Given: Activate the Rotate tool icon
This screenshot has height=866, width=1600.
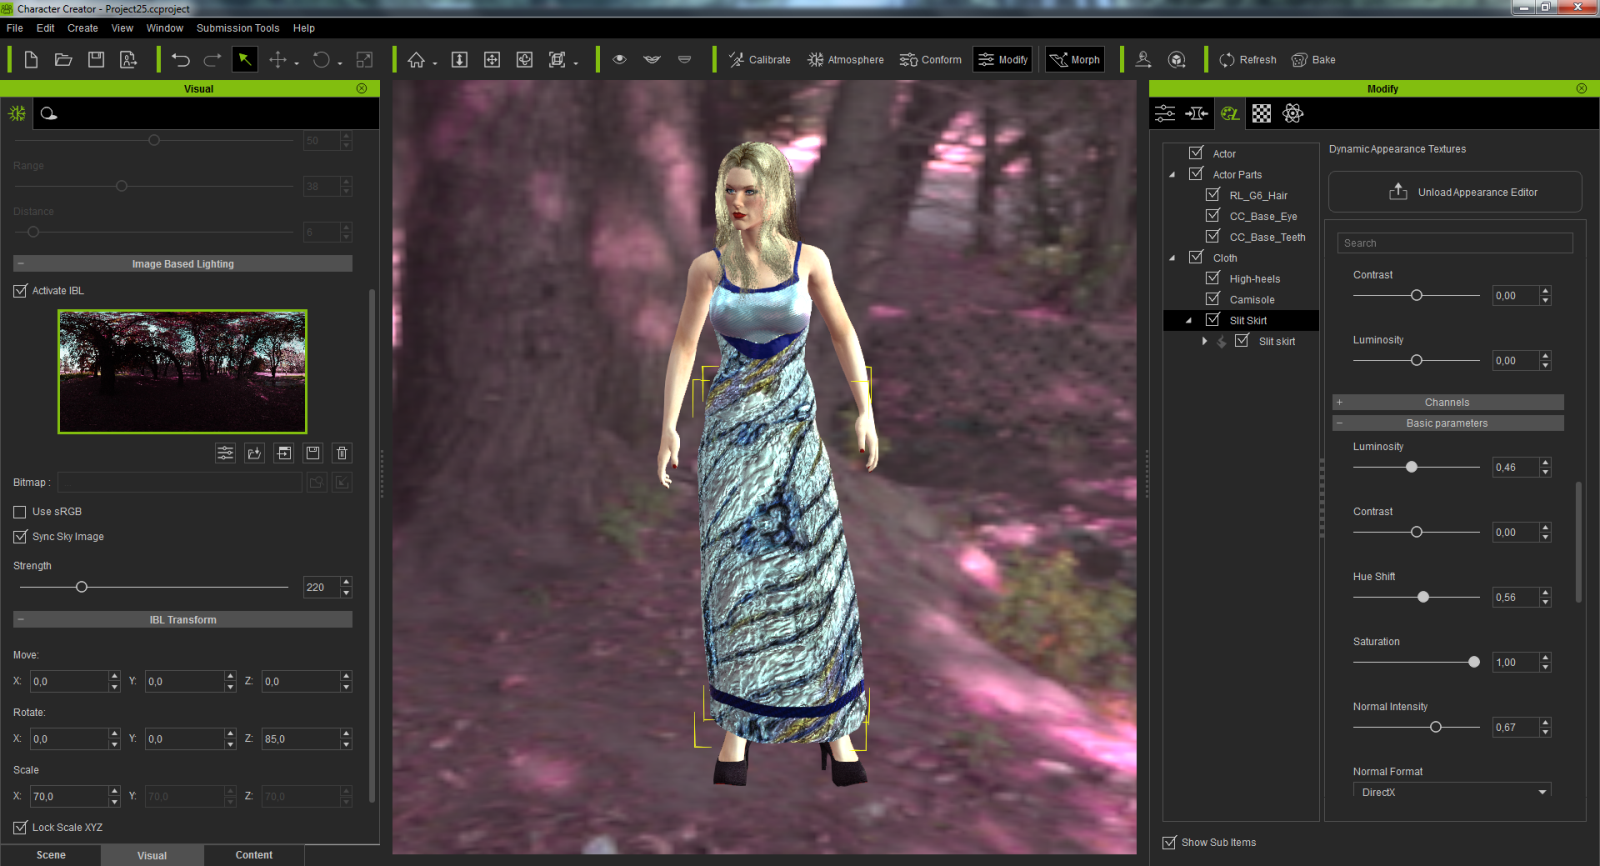Looking at the screenshot, I should (x=321, y=60).
